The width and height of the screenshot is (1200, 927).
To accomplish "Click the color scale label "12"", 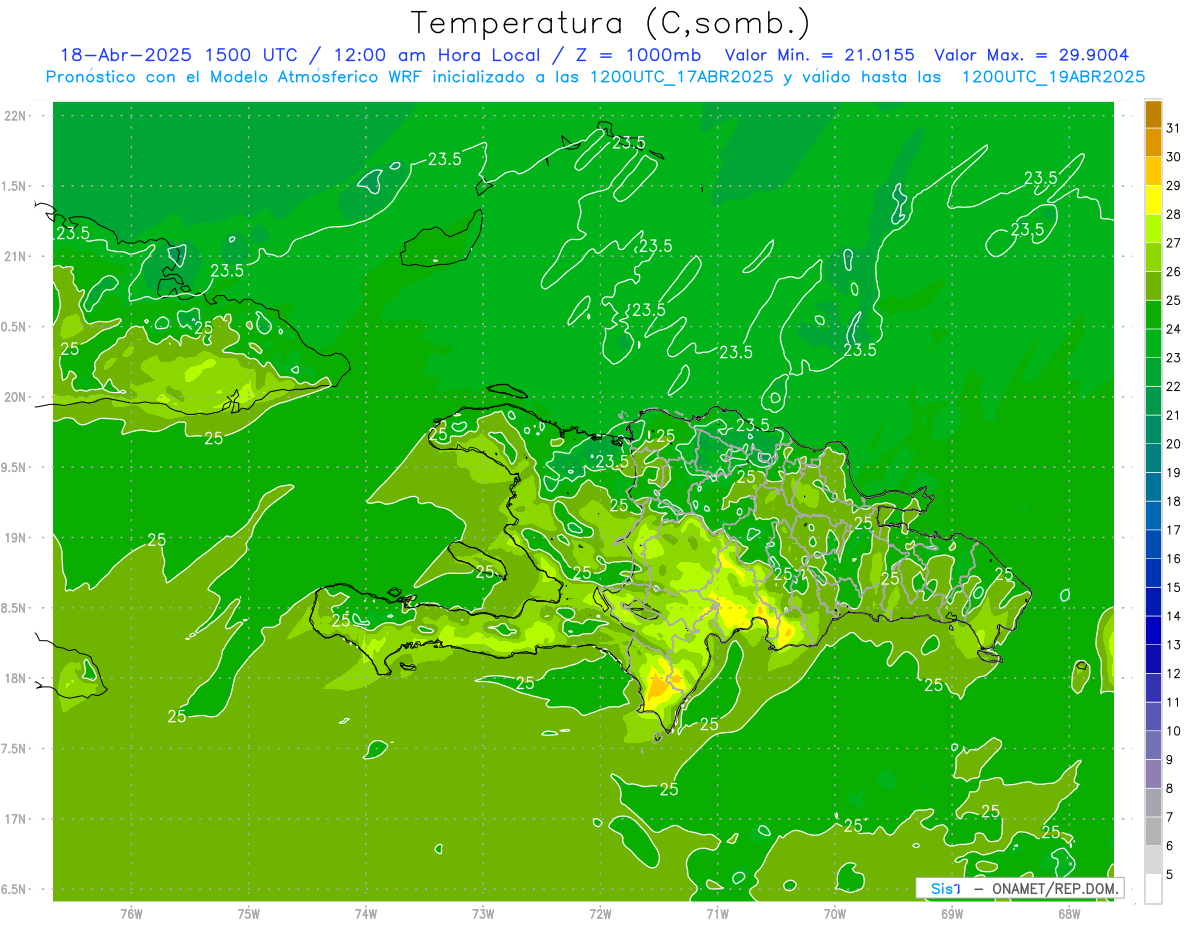I will 1174,673.
